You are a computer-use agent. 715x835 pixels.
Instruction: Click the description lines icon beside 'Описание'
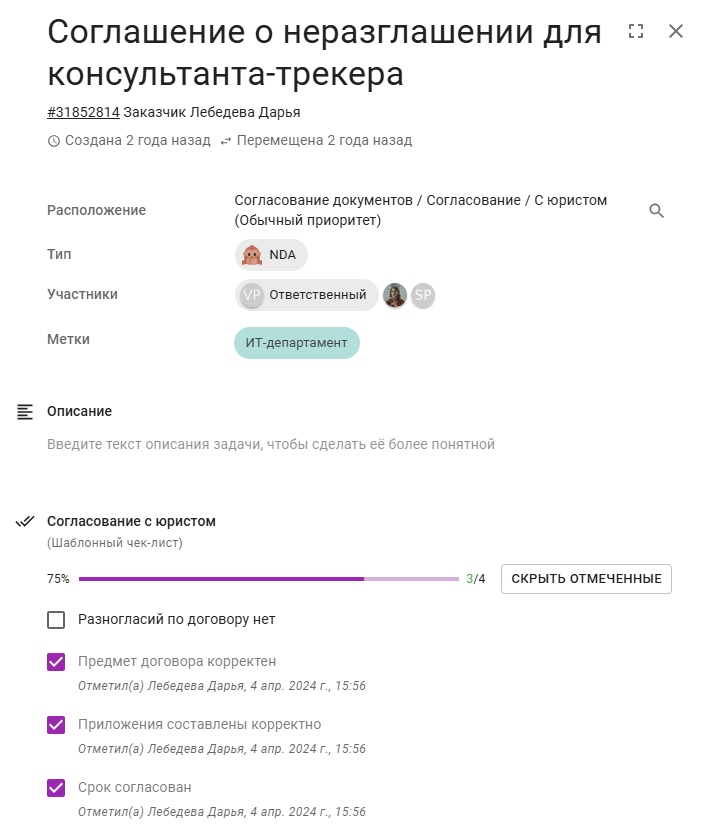28,410
